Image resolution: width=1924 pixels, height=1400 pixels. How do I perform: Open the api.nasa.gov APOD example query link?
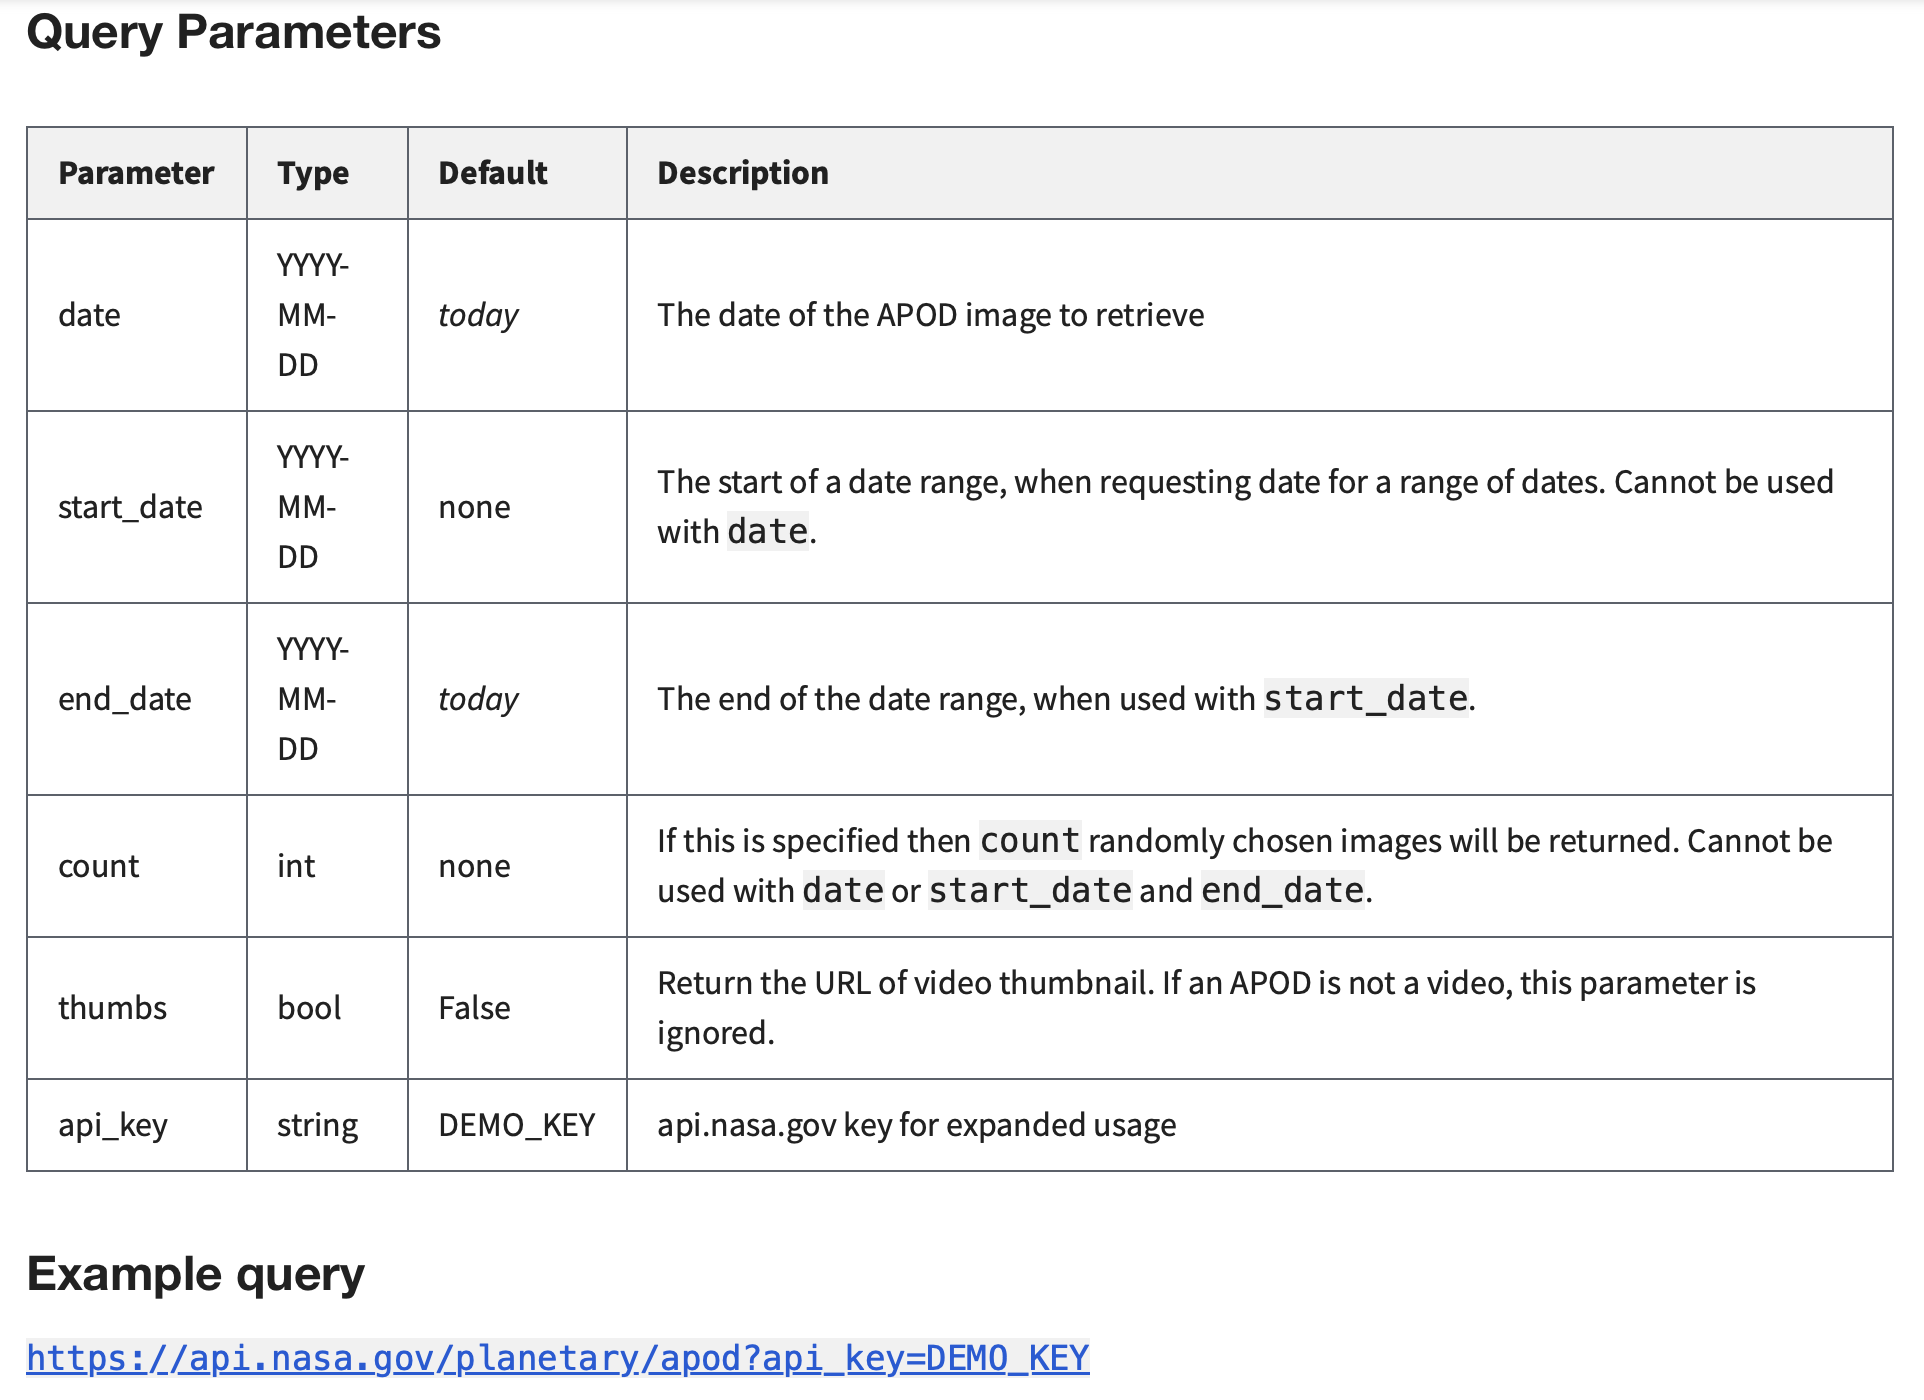(557, 1358)
